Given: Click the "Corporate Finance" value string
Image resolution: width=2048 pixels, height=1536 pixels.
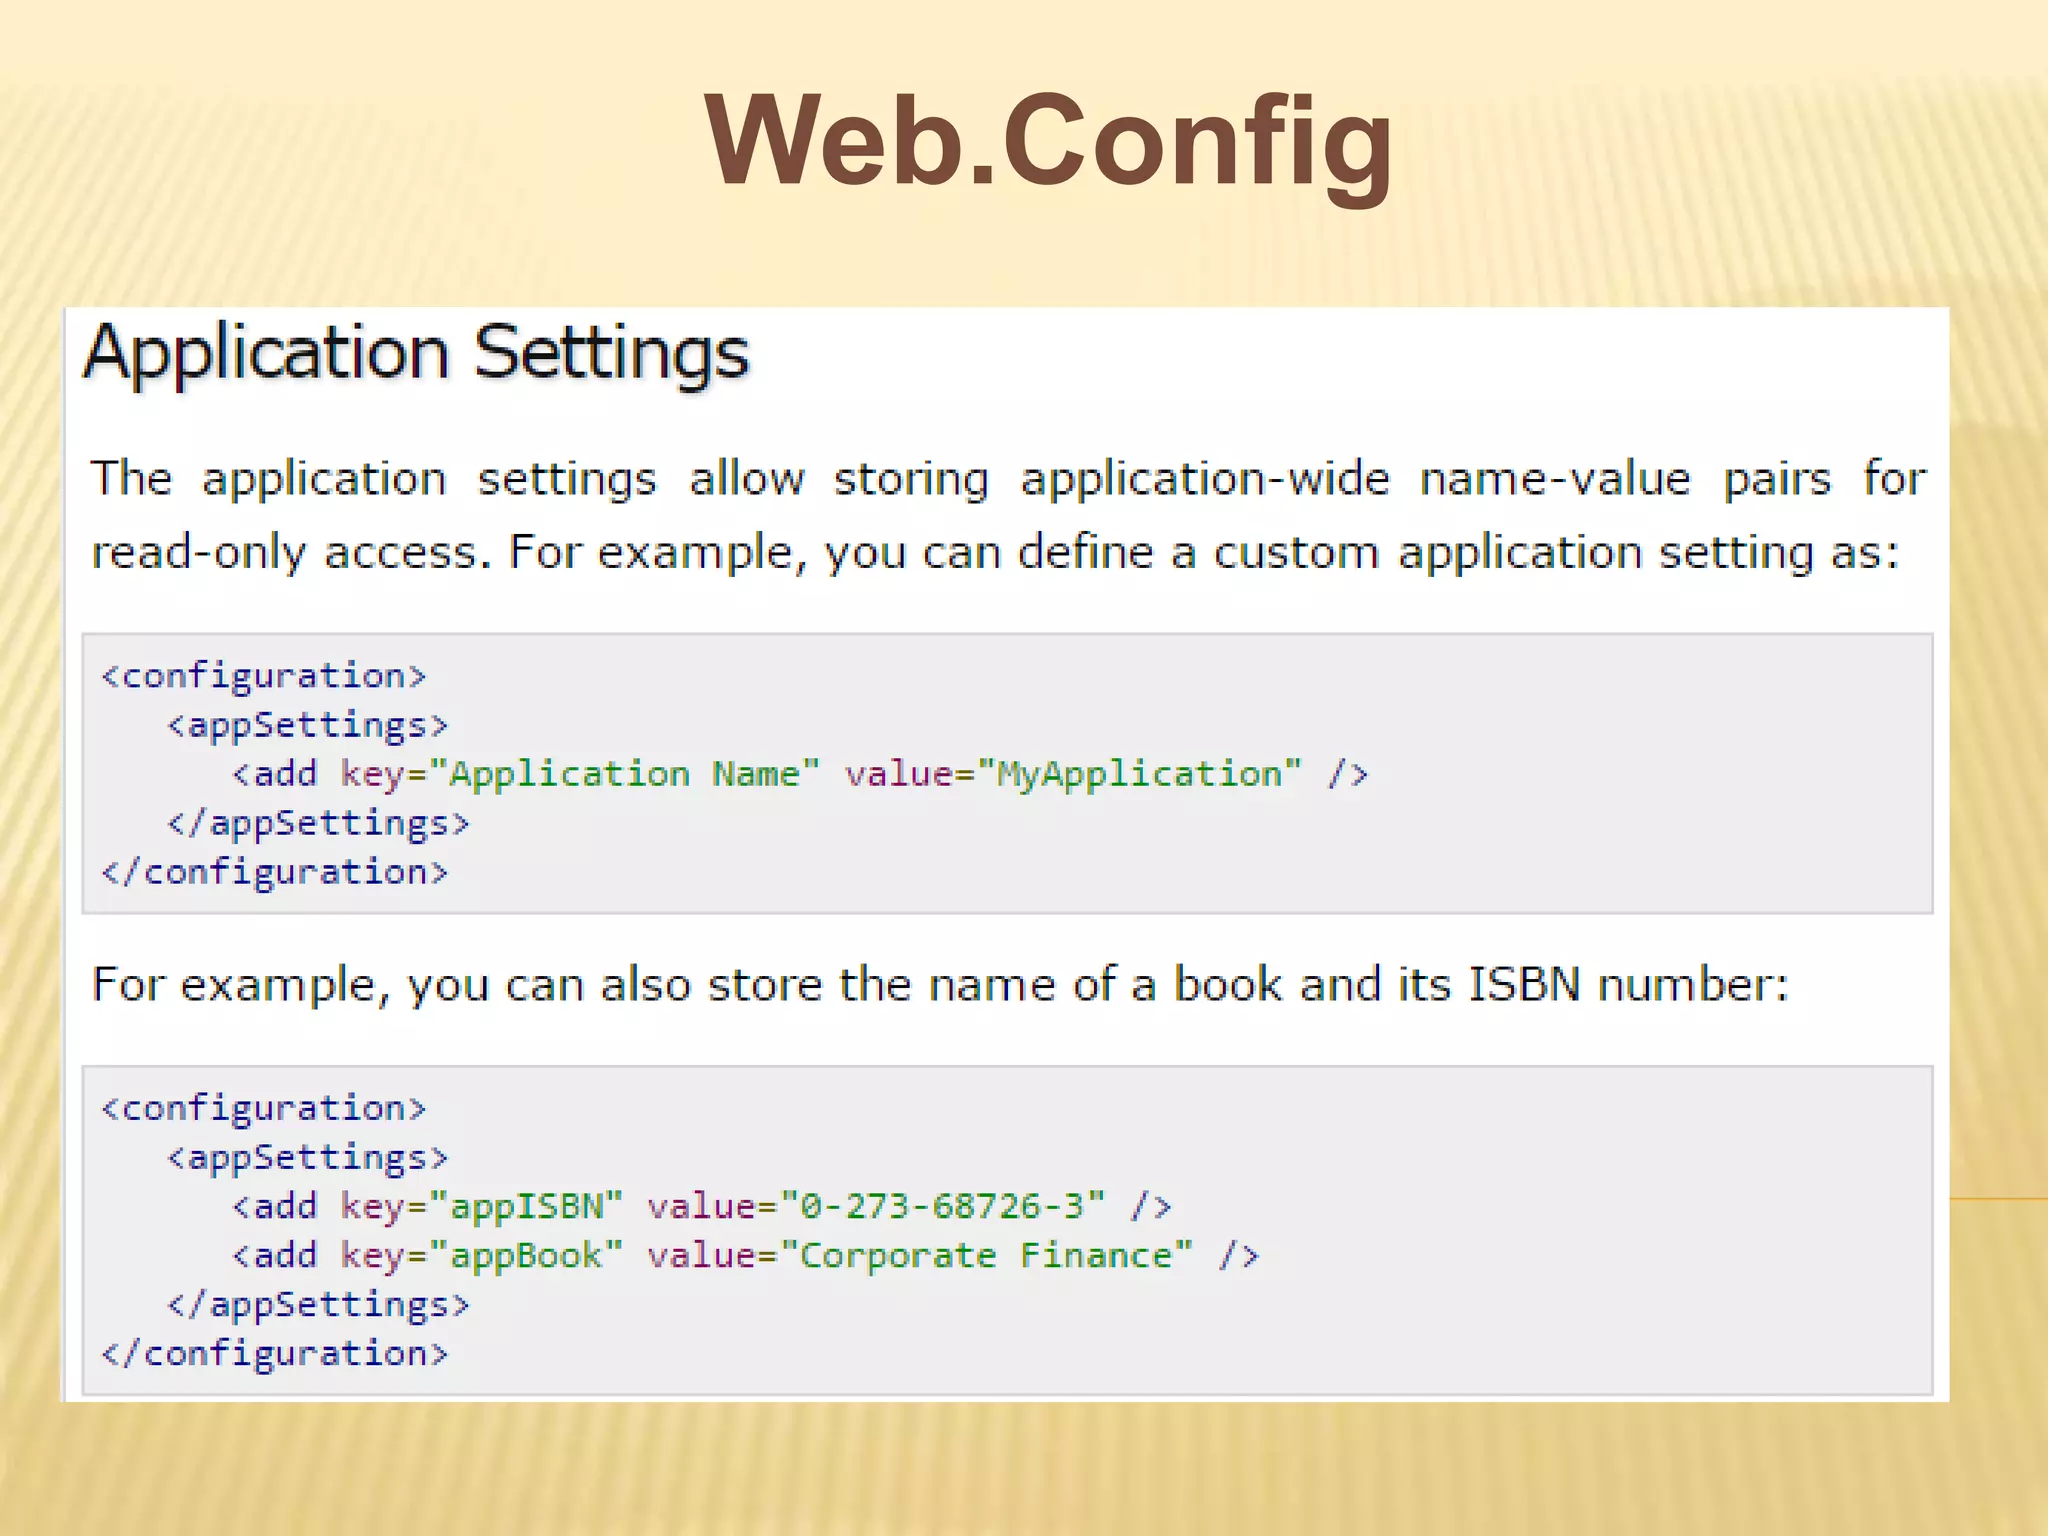Looking at the screenshot, I should tap(987, 1255).
